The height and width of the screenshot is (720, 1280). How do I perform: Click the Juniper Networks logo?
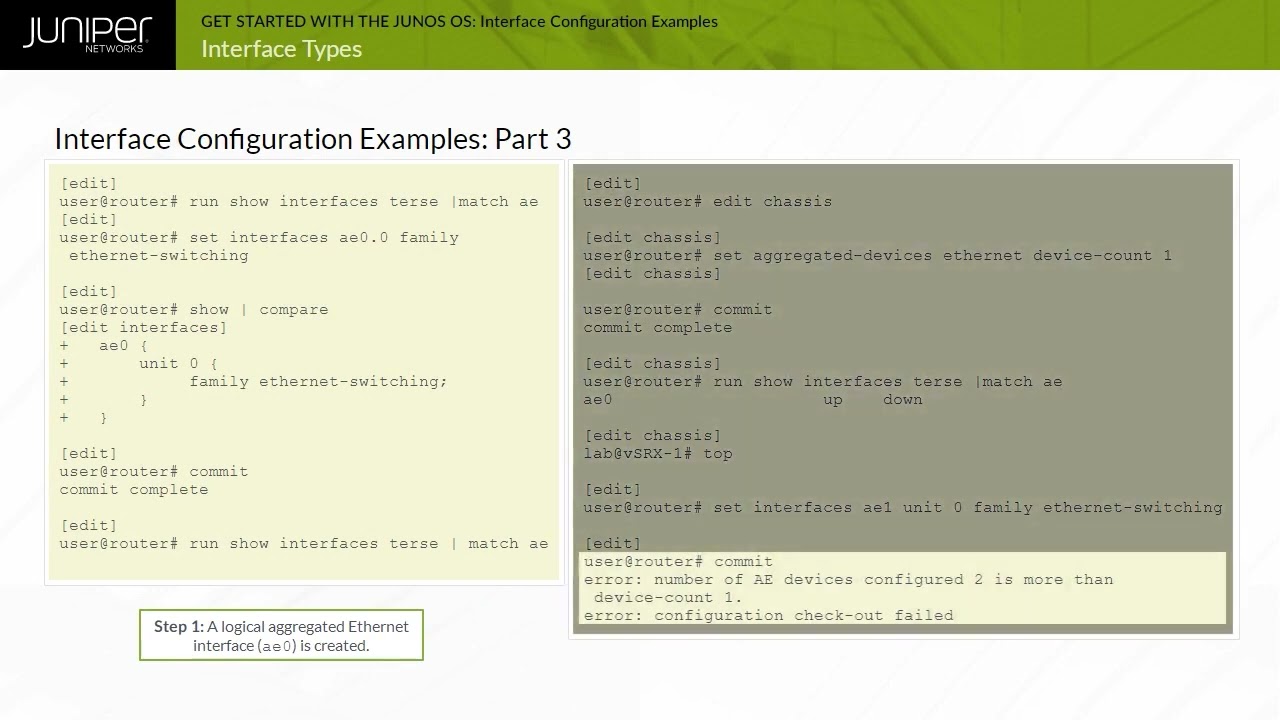87,35
